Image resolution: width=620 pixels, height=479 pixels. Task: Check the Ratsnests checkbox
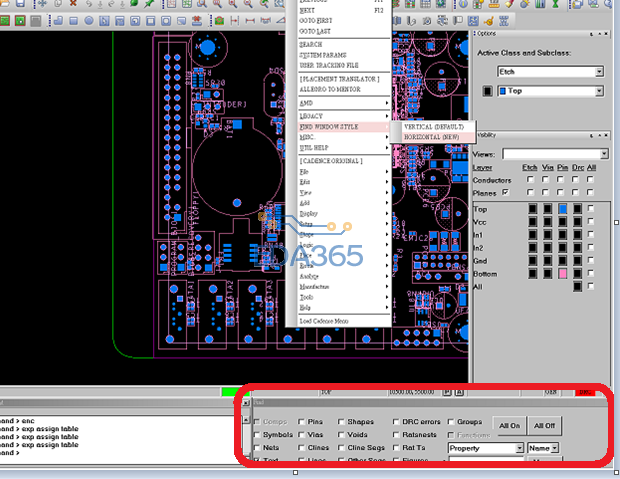click(396, 435)
